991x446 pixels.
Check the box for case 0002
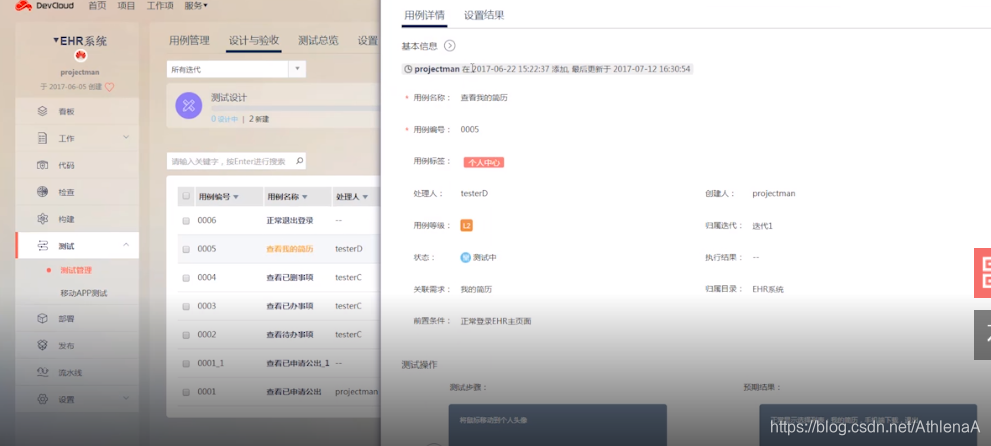(186, 335)
